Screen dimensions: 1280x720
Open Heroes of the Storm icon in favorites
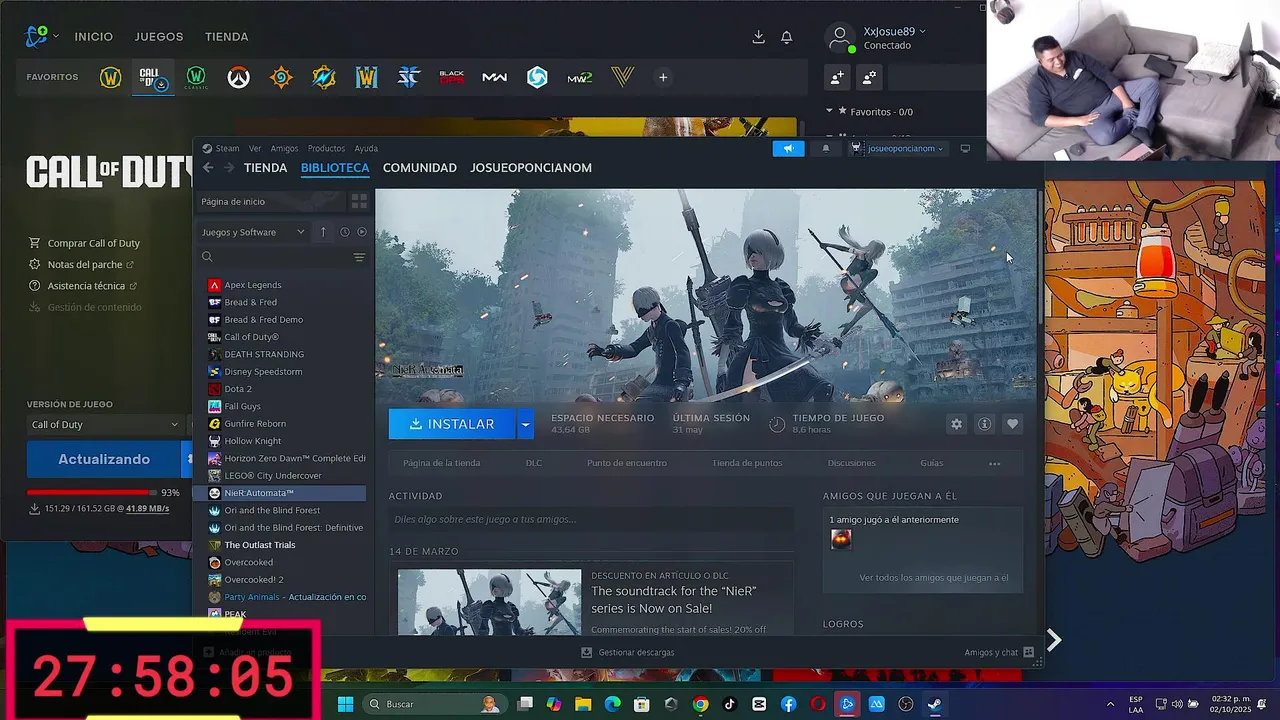click(x=537, y=77)
